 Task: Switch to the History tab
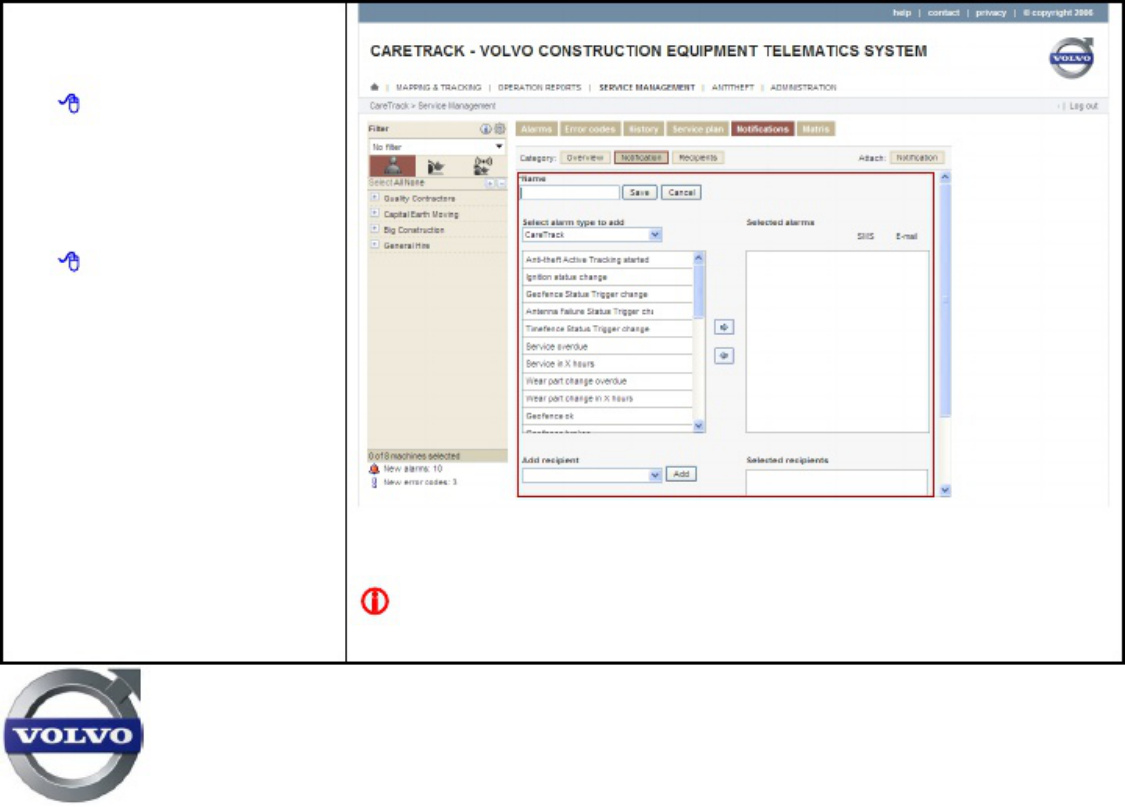pyautogui.click(x=643, y=129)
